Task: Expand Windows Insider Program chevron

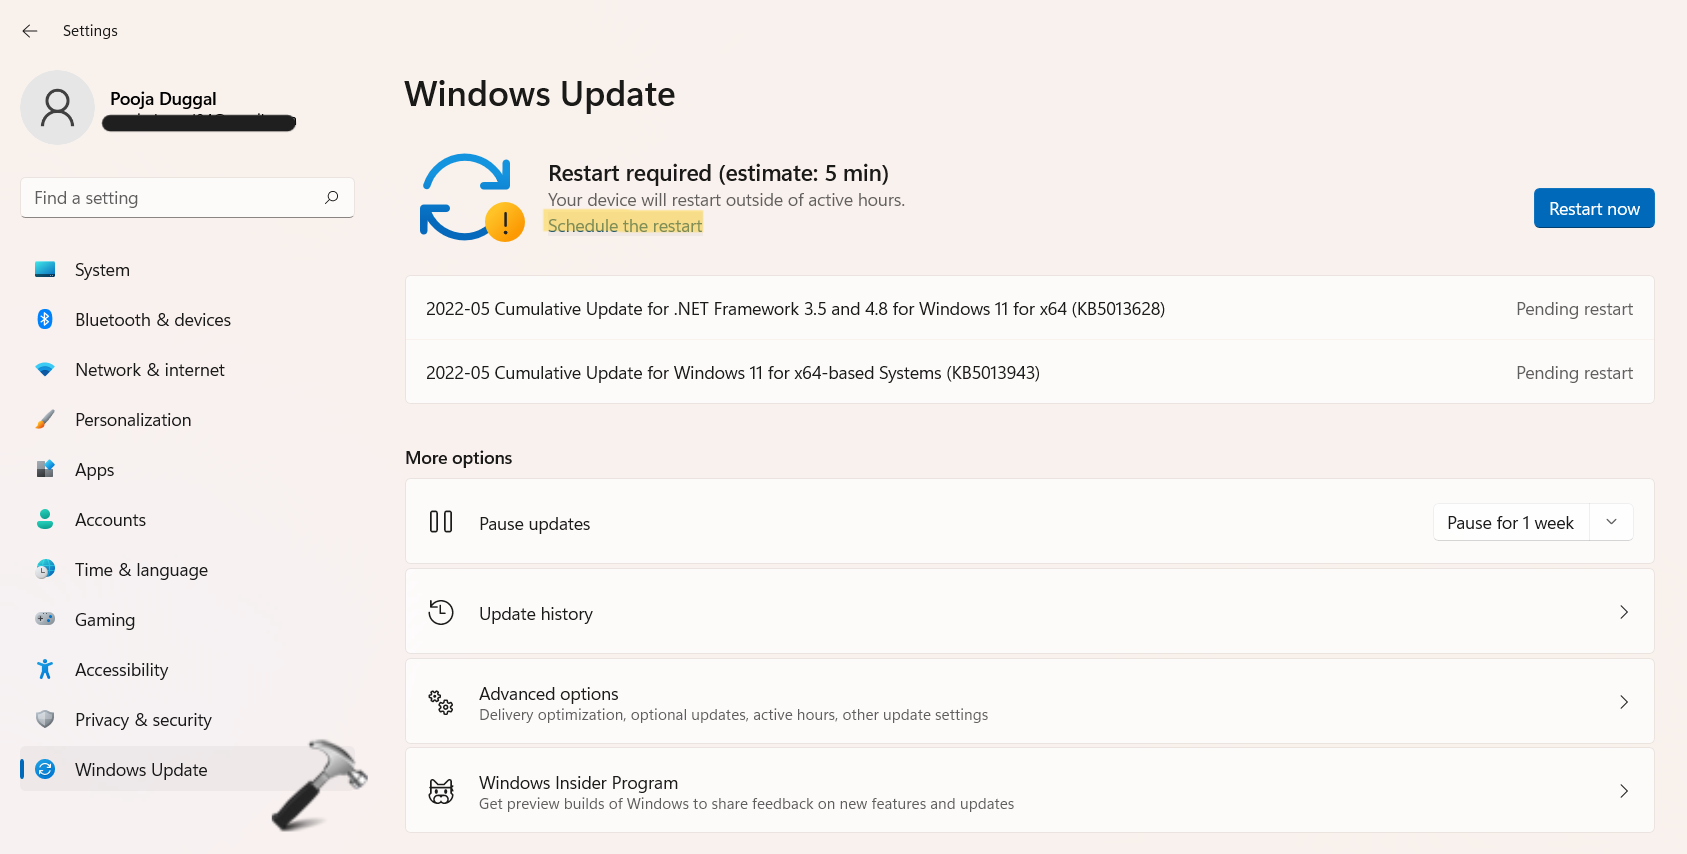Action: (1623, 791)
